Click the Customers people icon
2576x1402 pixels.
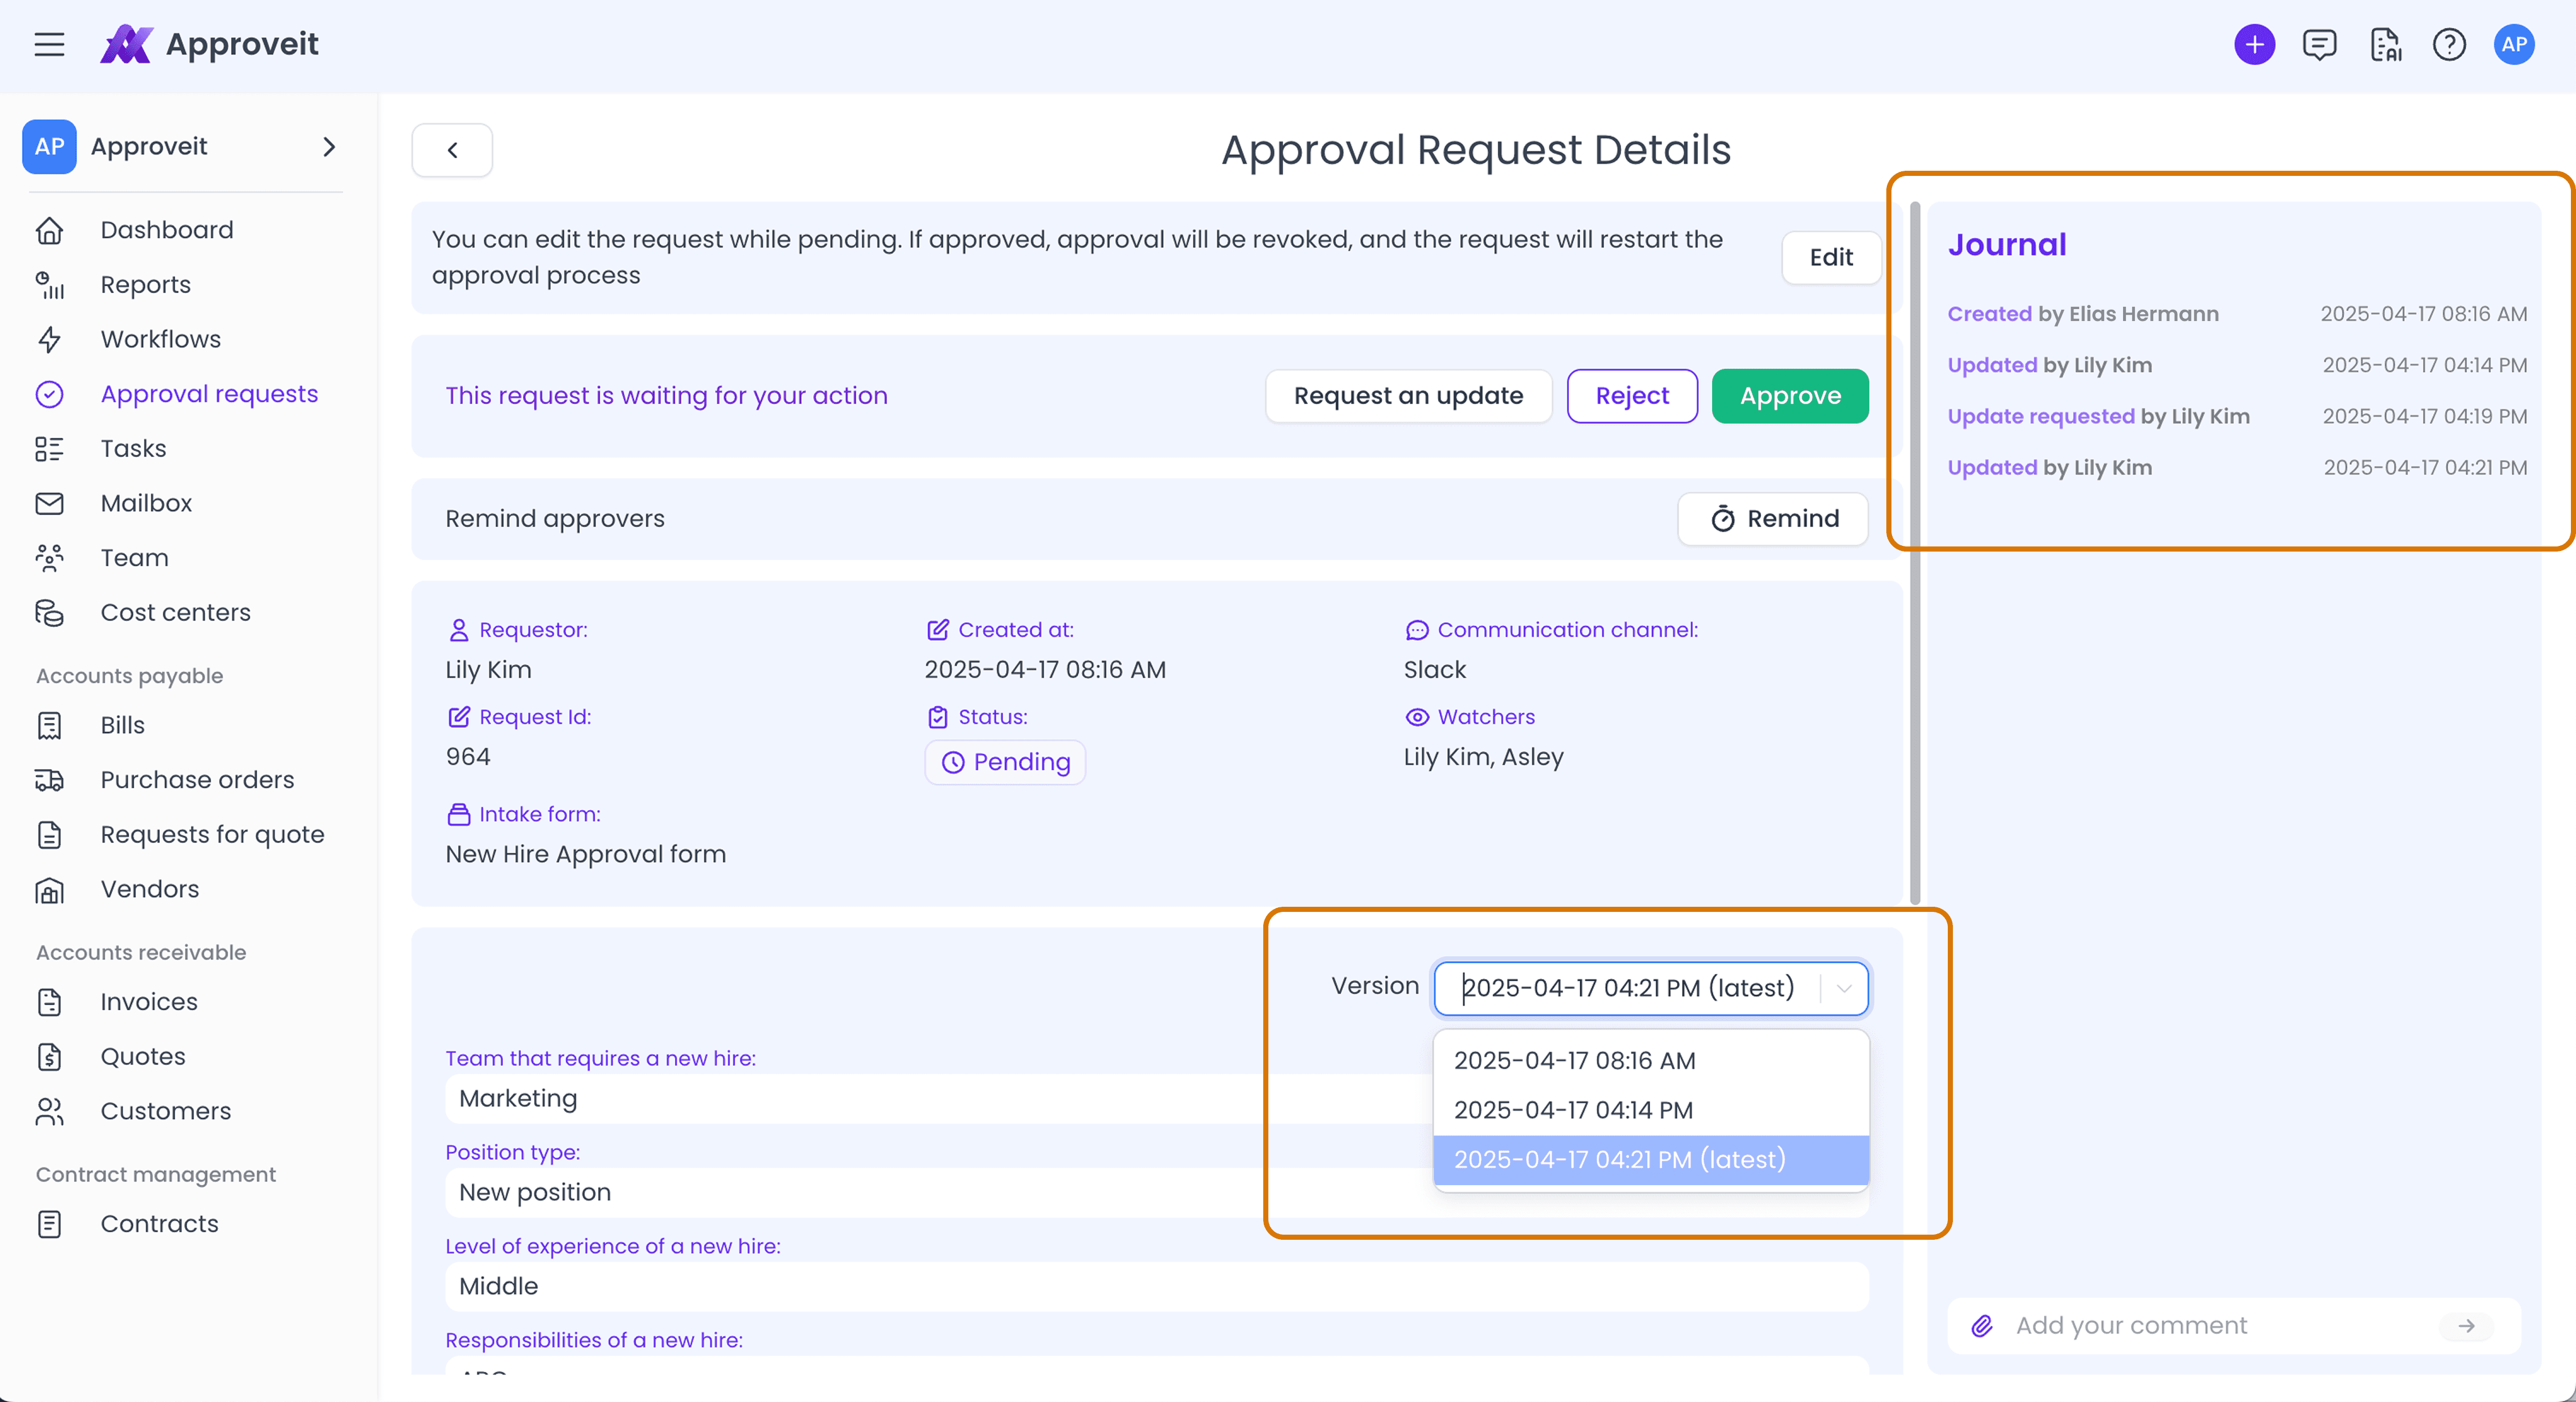[x=49, y=1111]
